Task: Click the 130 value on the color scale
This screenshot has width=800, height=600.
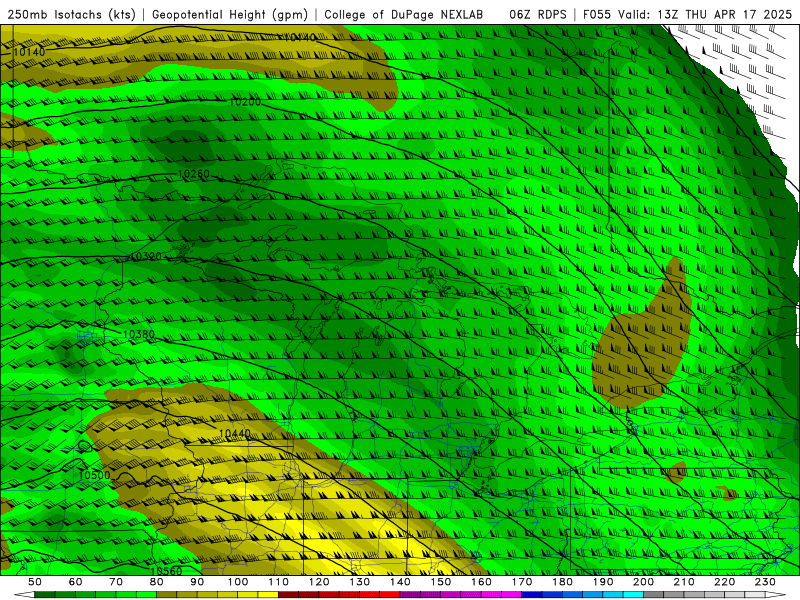Action: (x=360, y=582)
